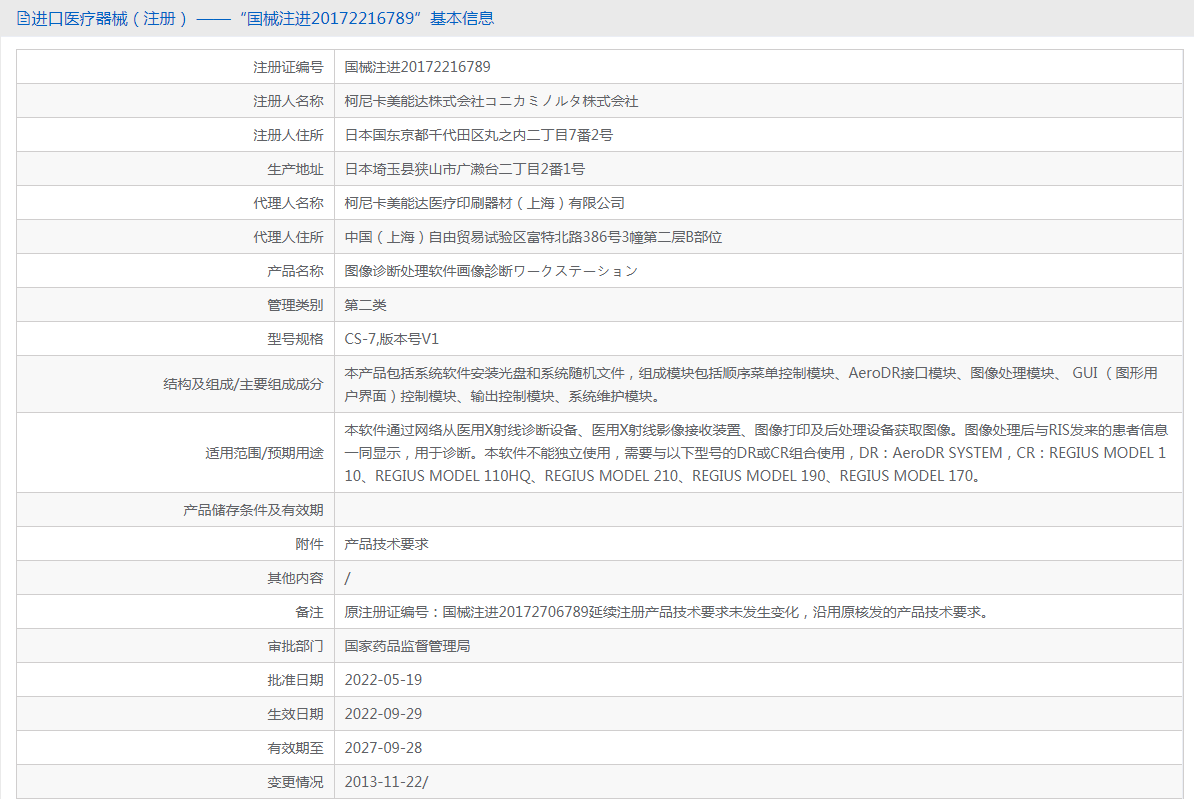Image resolution: width=1194 pixels, height=799 pixels.
Task: Click the 产品储存条件及有效期 label cell
Action: 176,510
